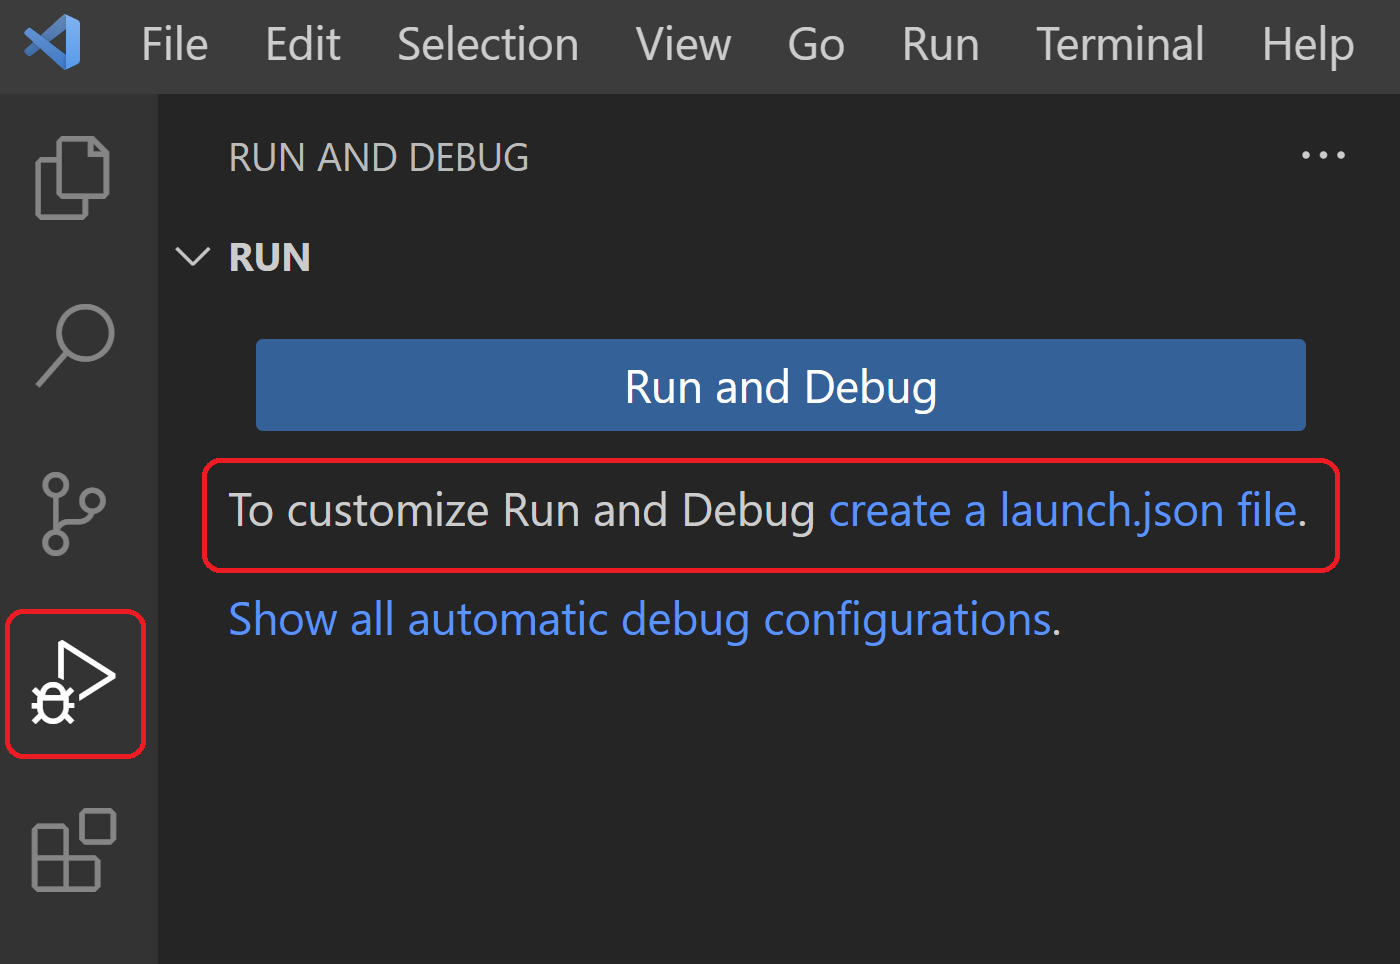The image size is (1400, 964).
Task: Open the Terminal menu
Action: [x=1119, y=44]
